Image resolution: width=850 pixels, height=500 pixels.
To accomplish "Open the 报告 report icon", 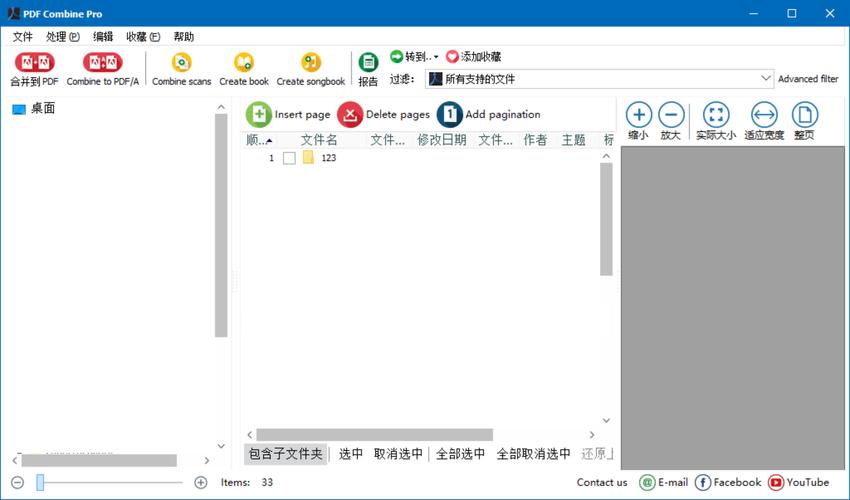I will click(x=368, y=62).
